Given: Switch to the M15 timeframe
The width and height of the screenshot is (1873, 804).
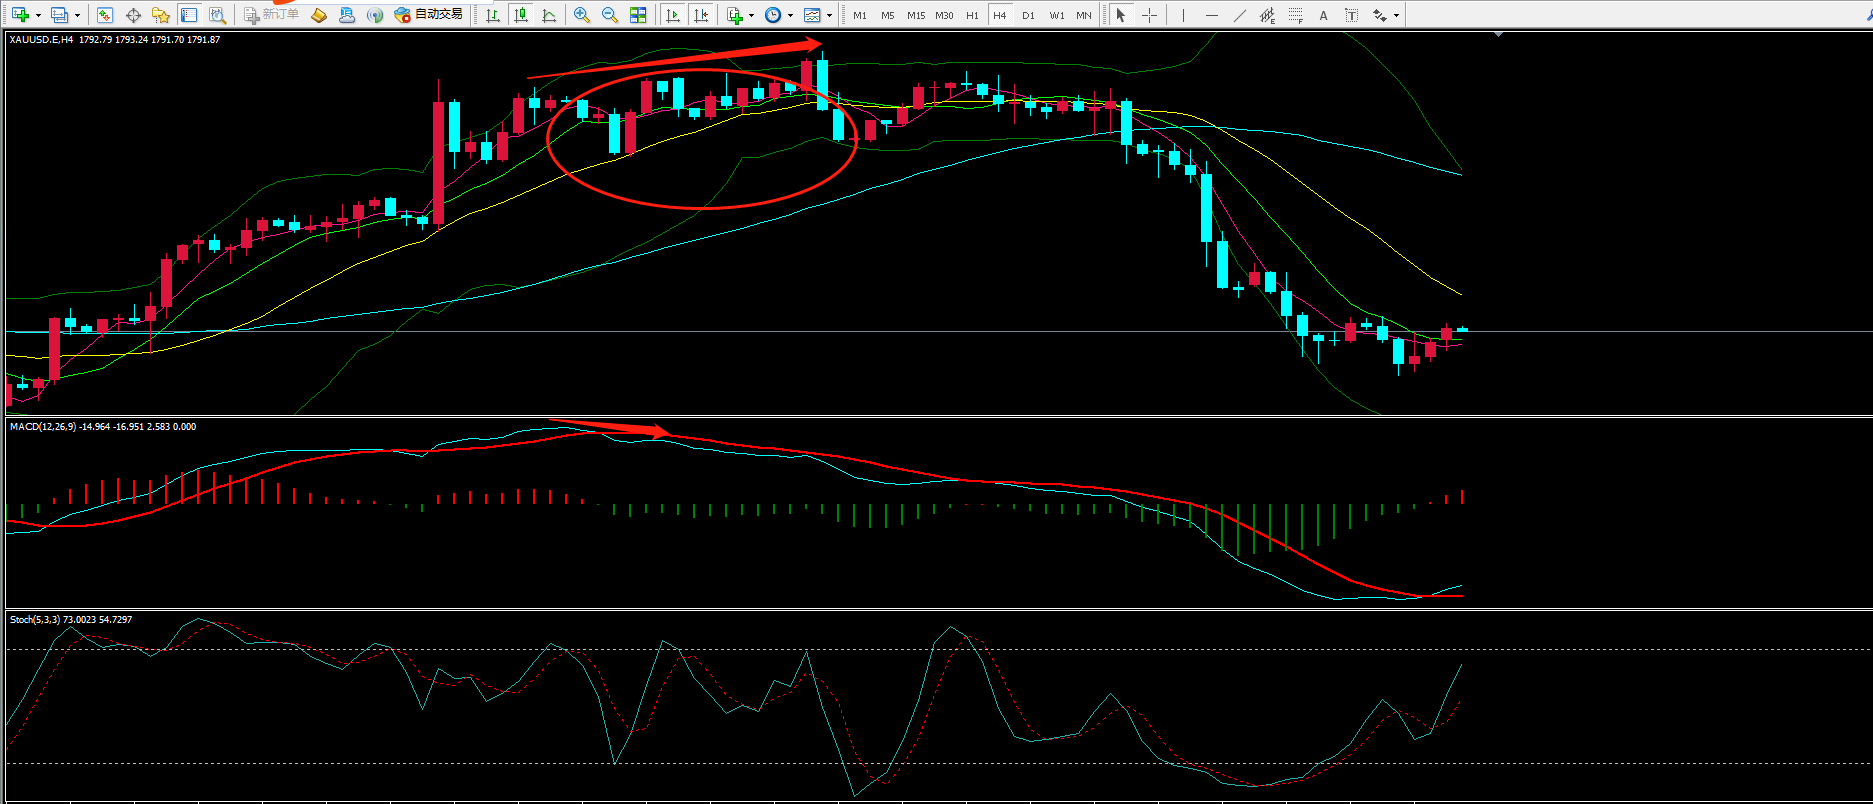Looking at the screenshot, I should [x=916, y=15].
